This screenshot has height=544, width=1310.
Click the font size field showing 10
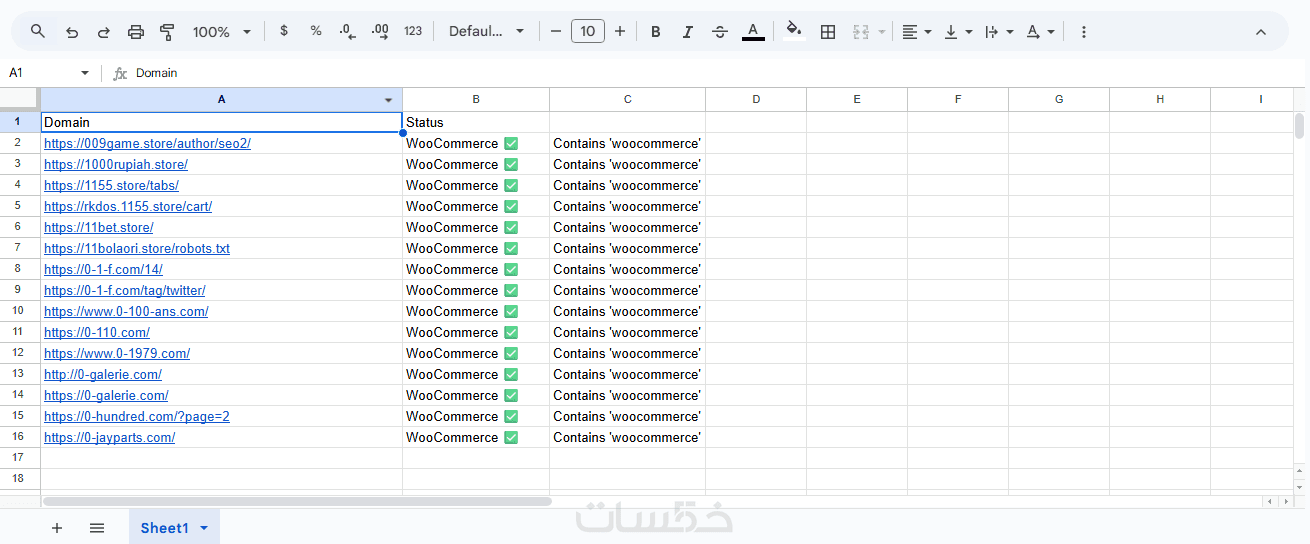[x=588, y=31]
